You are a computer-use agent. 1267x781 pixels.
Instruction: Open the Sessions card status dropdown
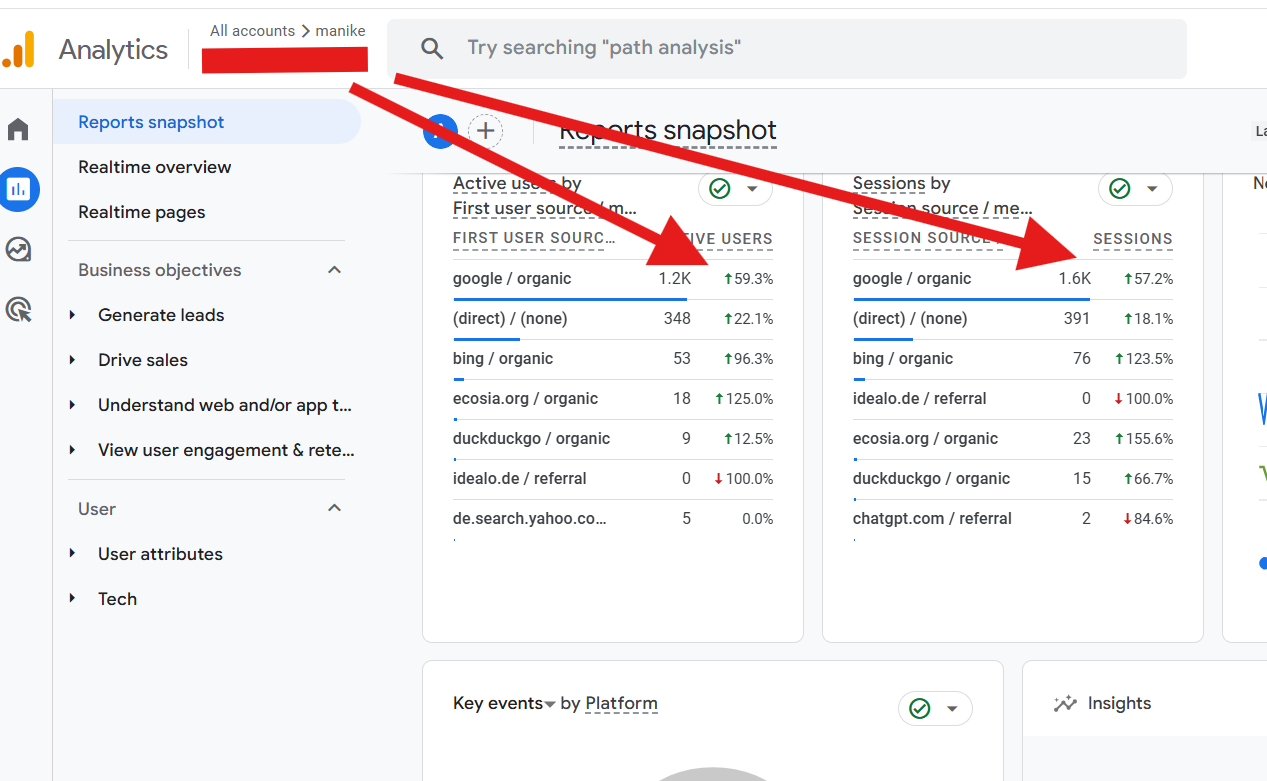point(1151,189)
